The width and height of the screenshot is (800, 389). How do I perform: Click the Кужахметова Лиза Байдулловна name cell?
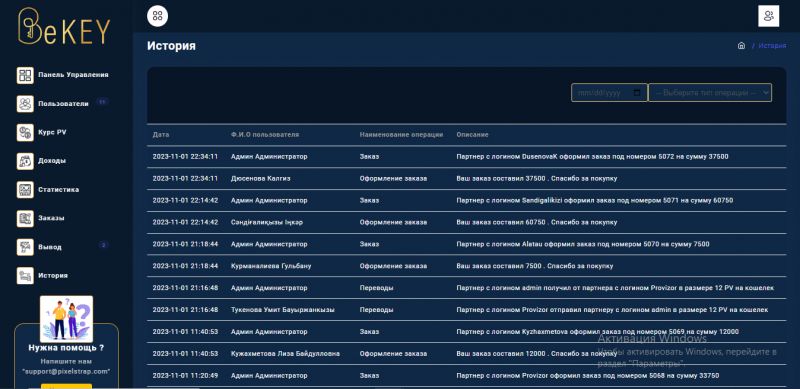(x=285, y=354)
